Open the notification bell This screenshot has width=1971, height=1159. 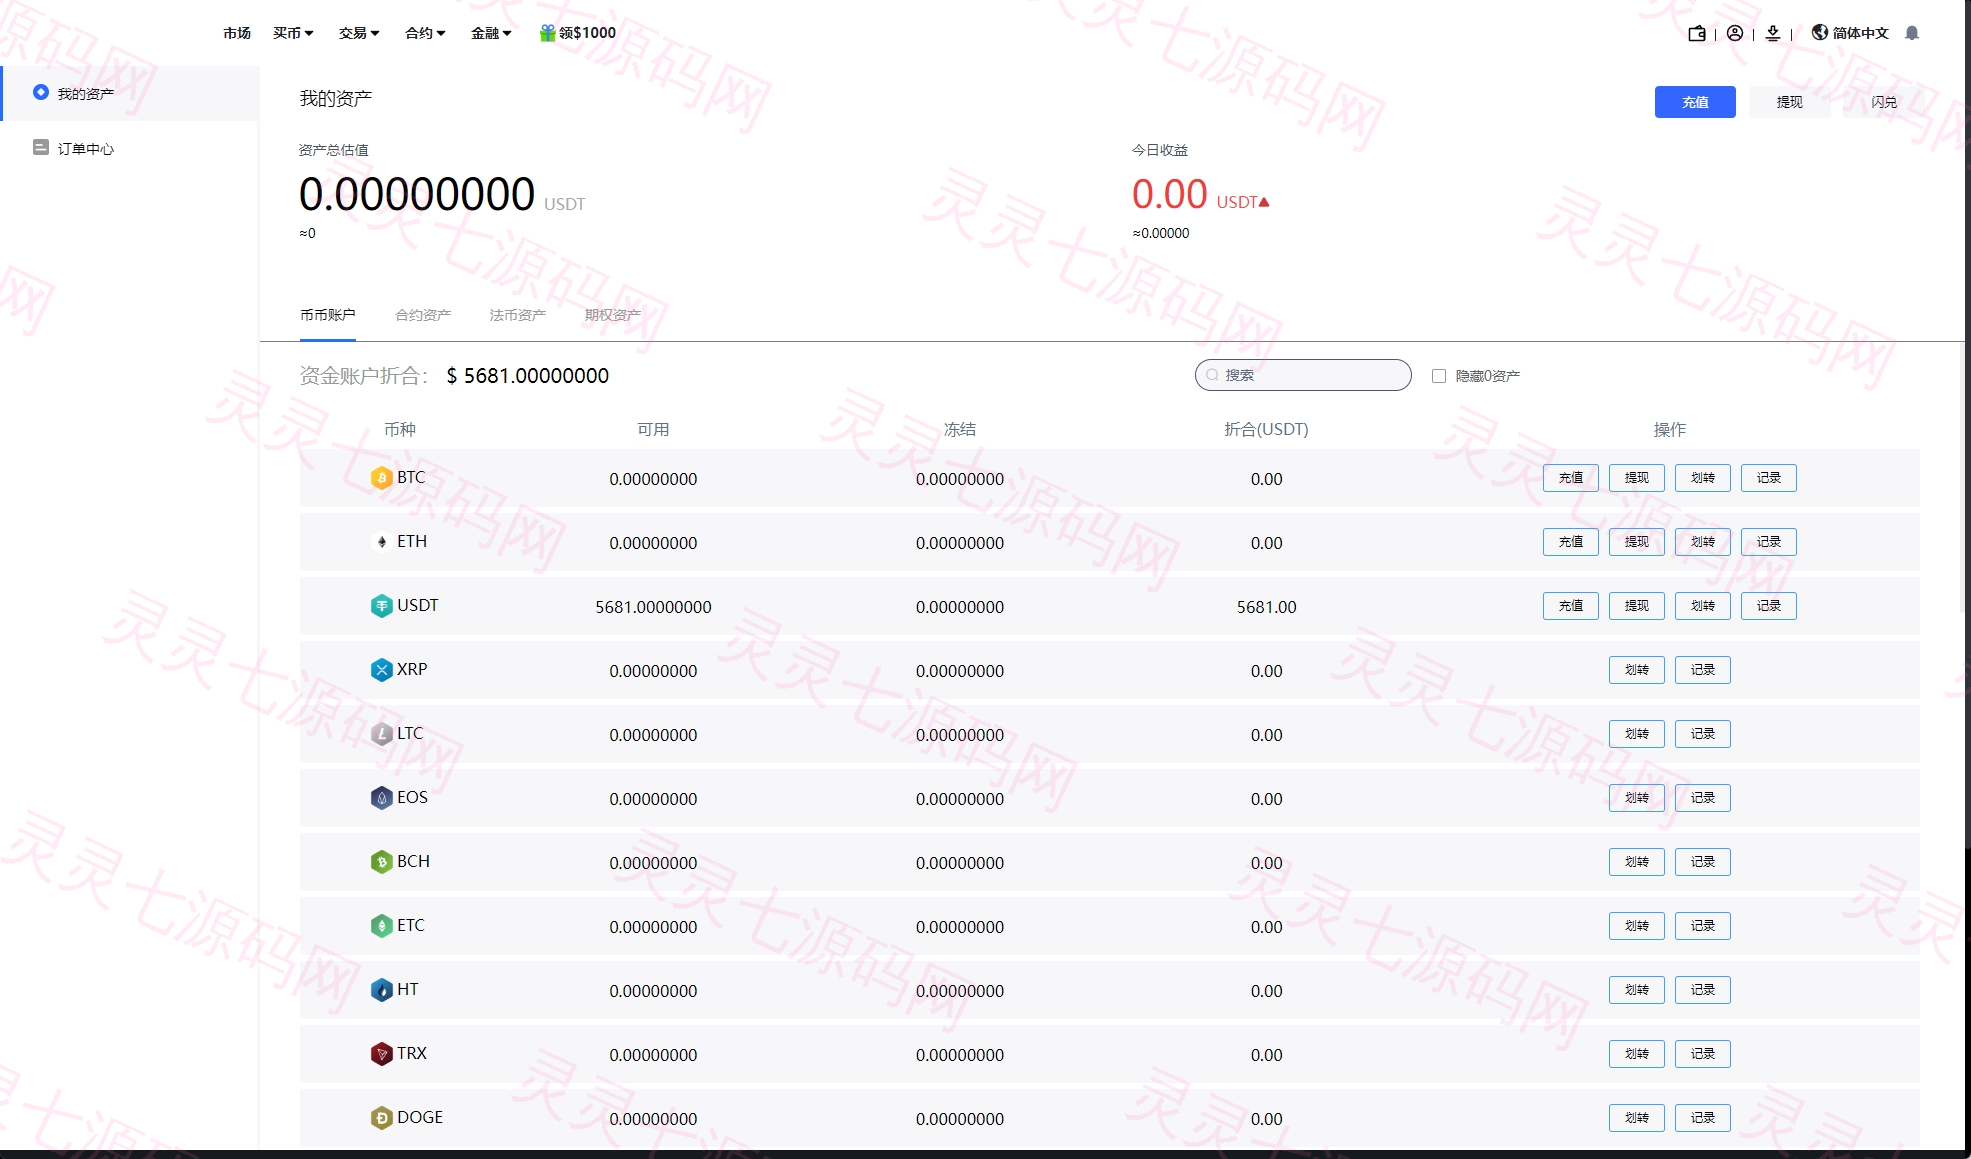1912,33
